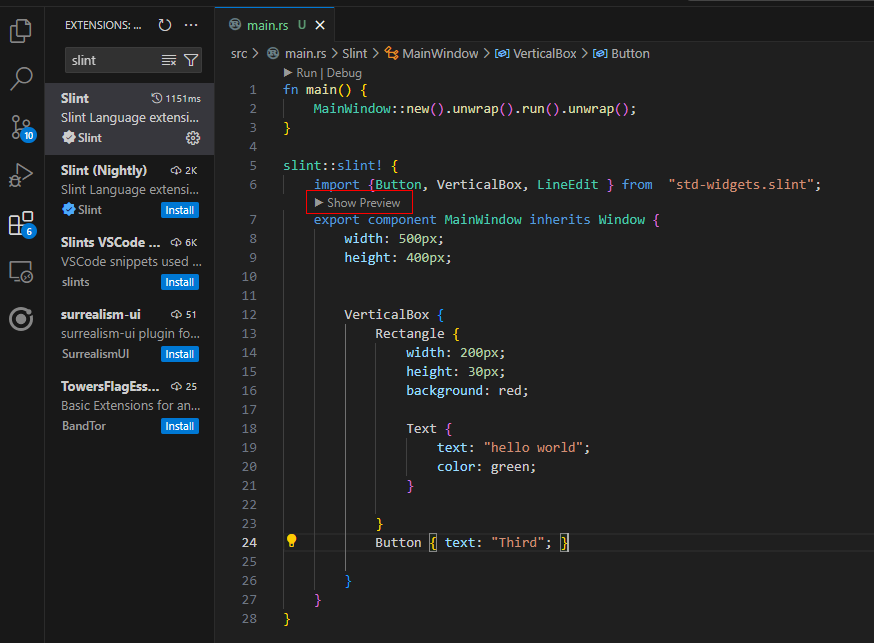The height and width of the screenshot is (643, 874).
Task: Install the surrealism-ui plugin
Action: 179,353
